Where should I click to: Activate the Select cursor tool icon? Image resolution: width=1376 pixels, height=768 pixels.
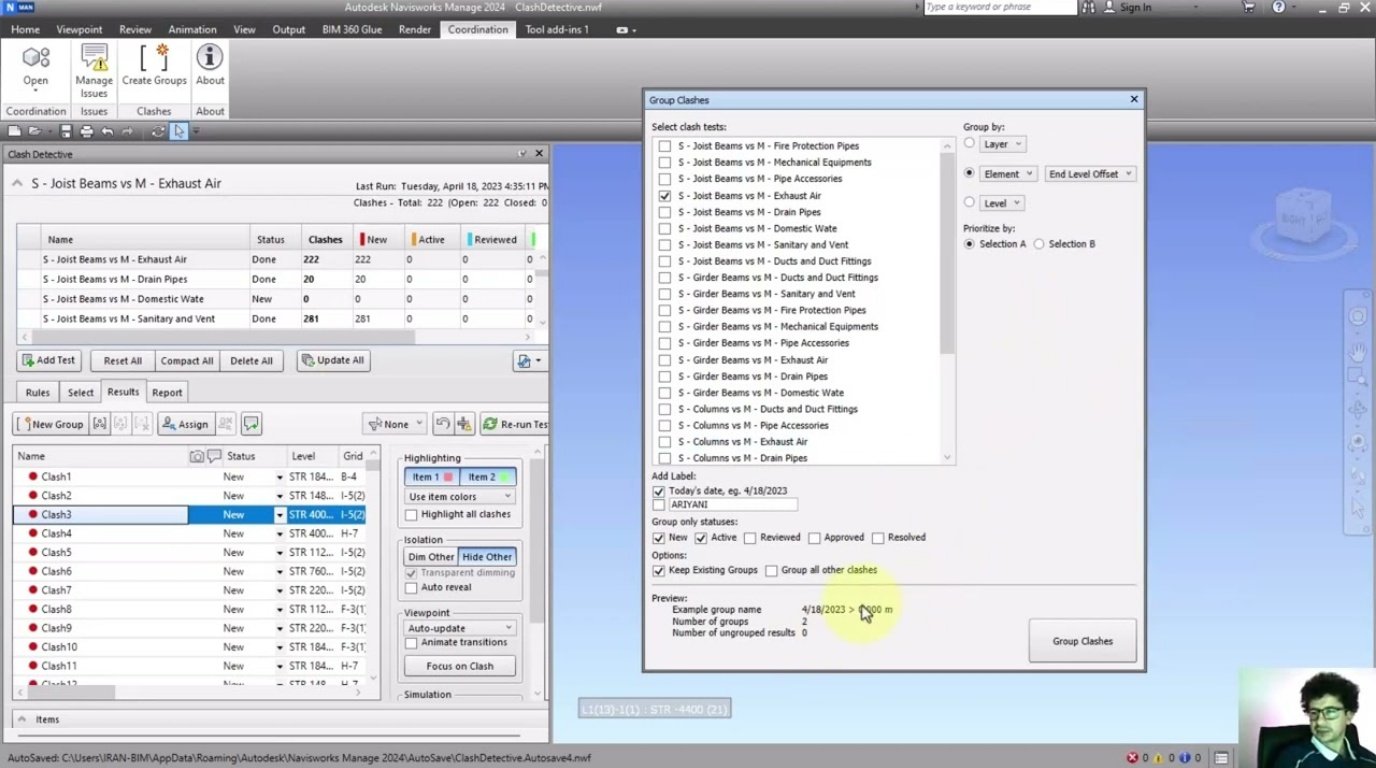pos(178,131)
